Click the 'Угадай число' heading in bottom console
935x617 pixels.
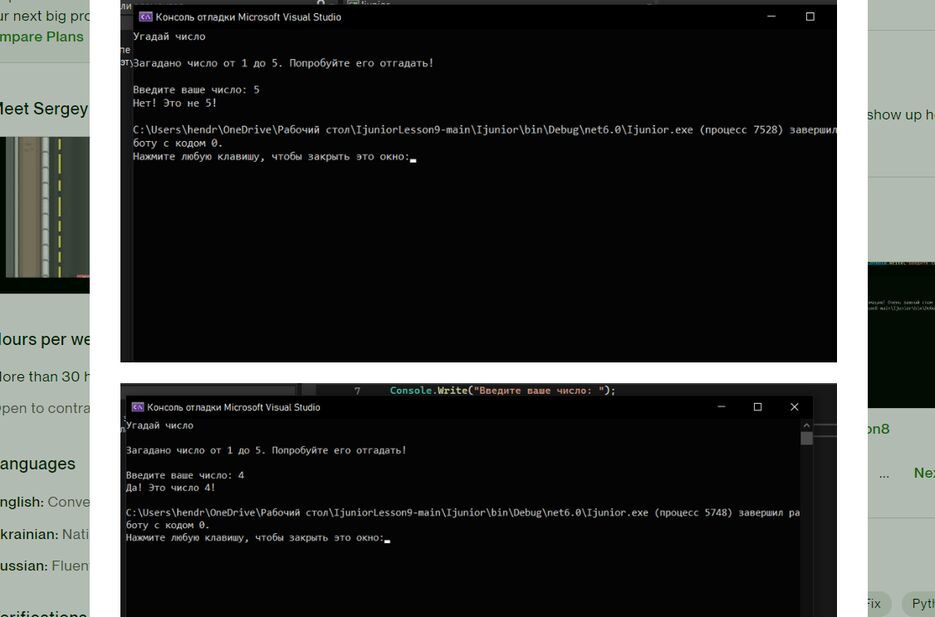[159, 426]
